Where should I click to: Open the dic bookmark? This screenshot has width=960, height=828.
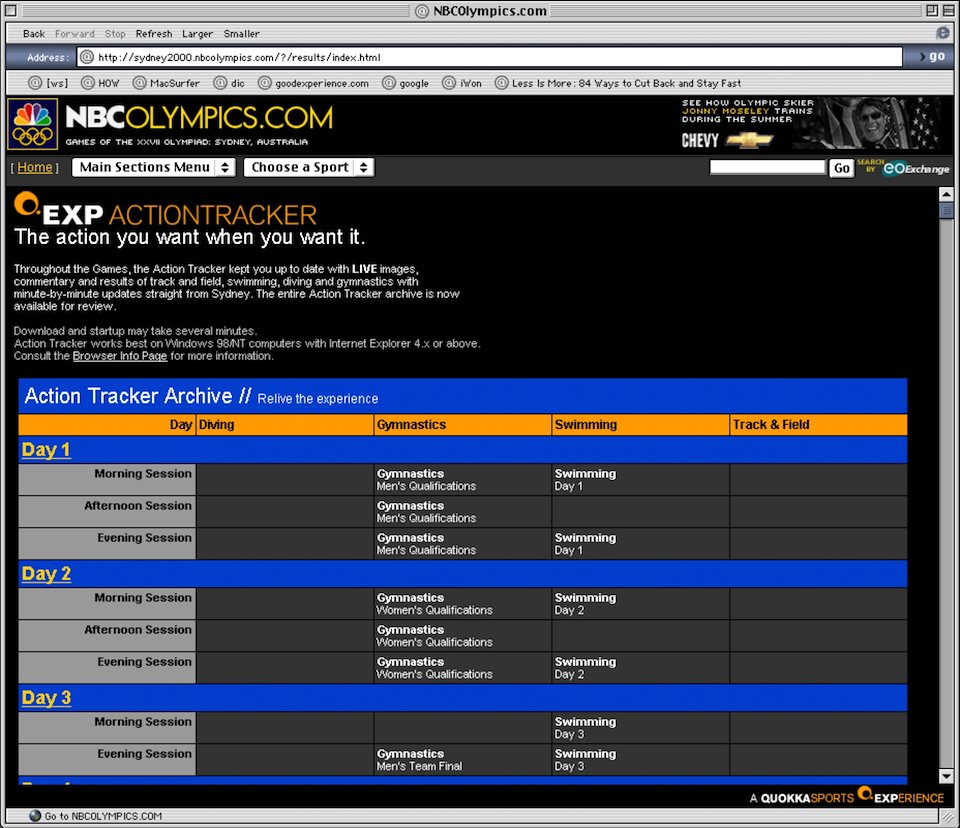point(229,83)
